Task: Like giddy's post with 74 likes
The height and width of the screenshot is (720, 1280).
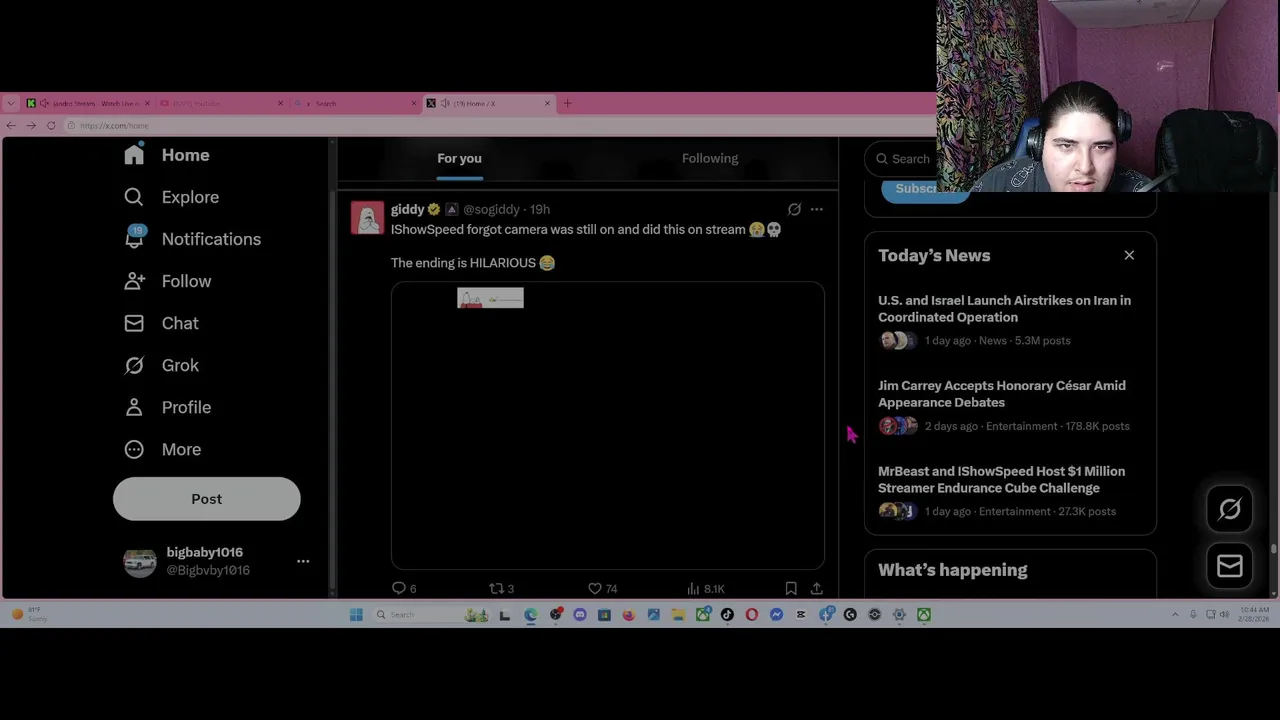Action: (602, 588)
